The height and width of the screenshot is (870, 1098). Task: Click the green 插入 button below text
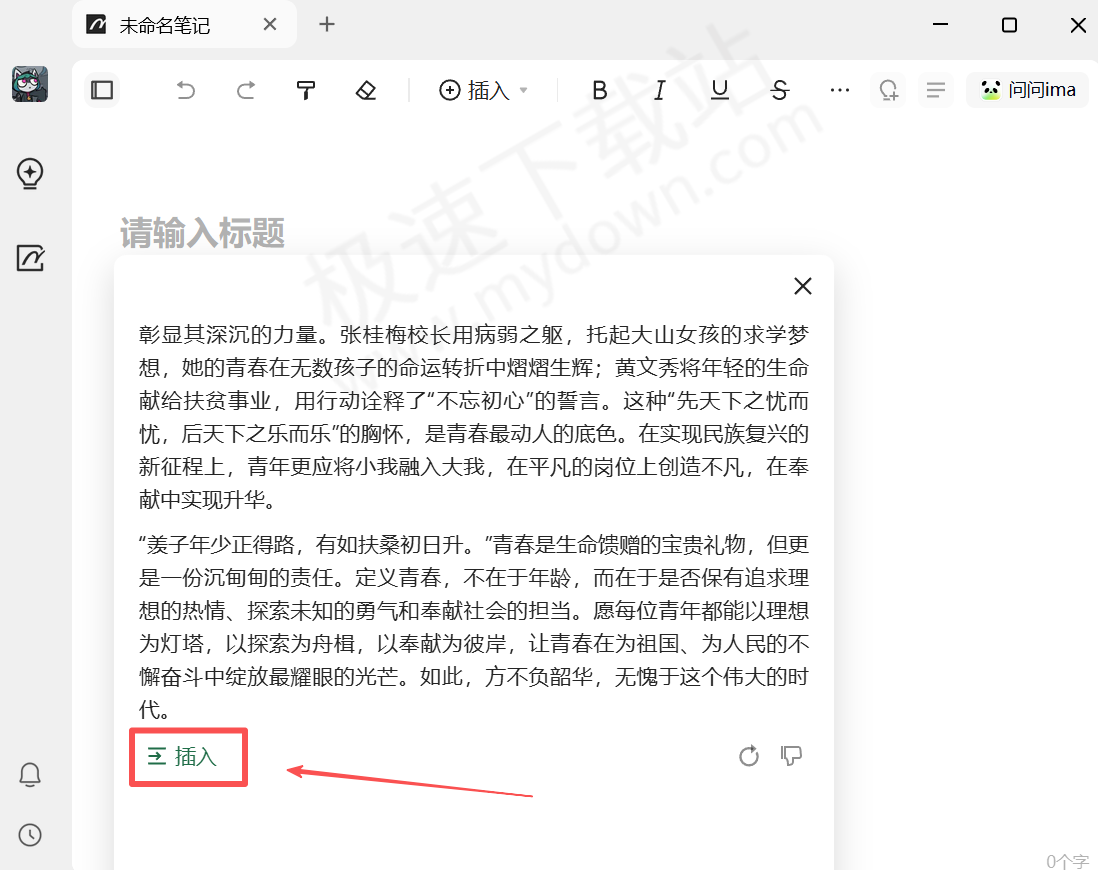(183, 757)
